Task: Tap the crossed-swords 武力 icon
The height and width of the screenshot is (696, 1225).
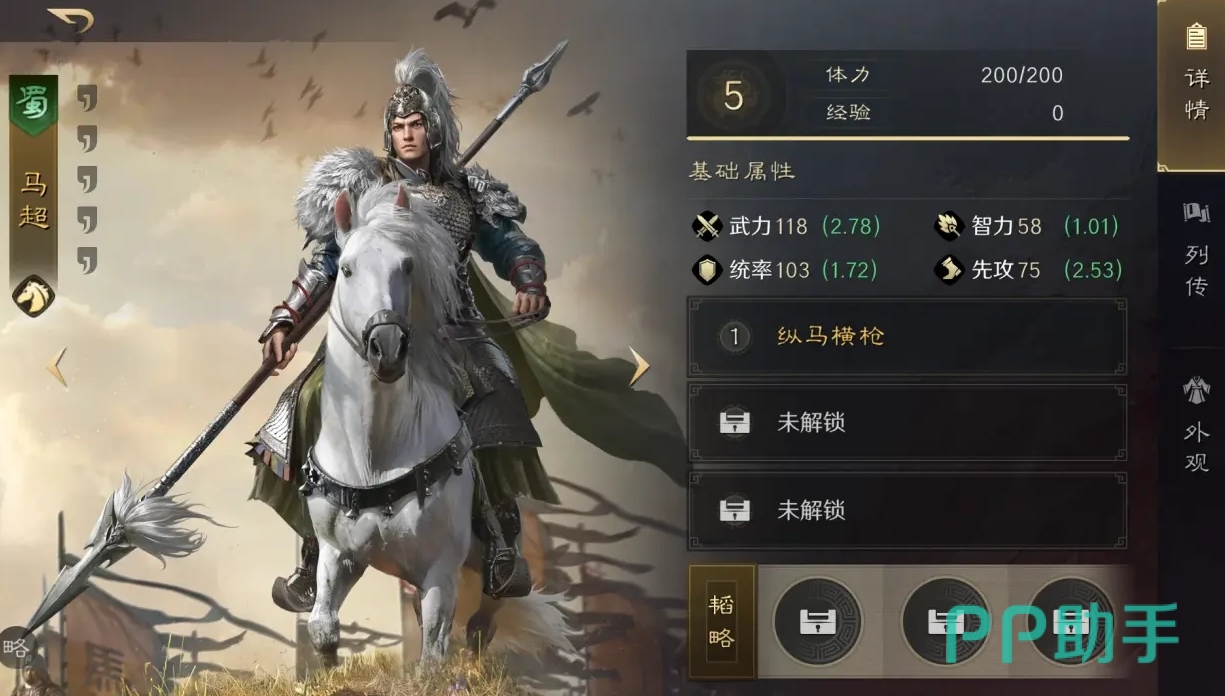Action: click(x=707, y=226)
